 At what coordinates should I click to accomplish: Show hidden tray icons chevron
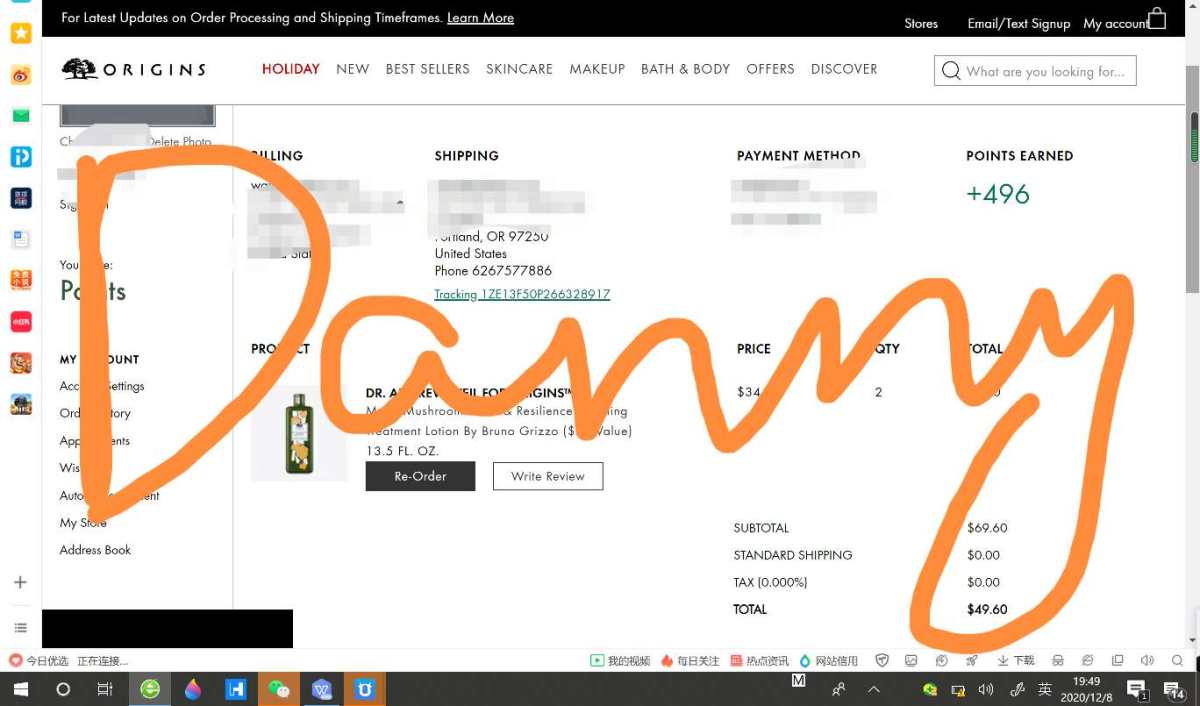click(874, 689)
